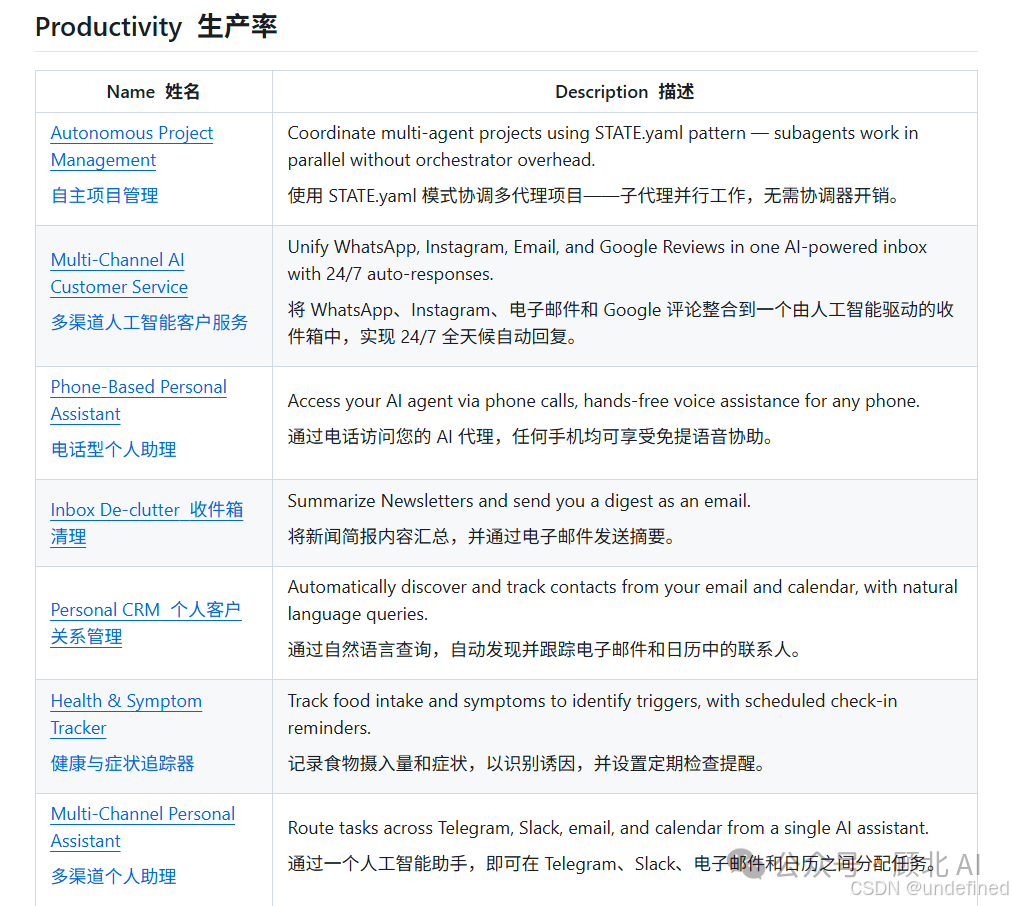Click the 自主项目管理 Chinese link

103,196
